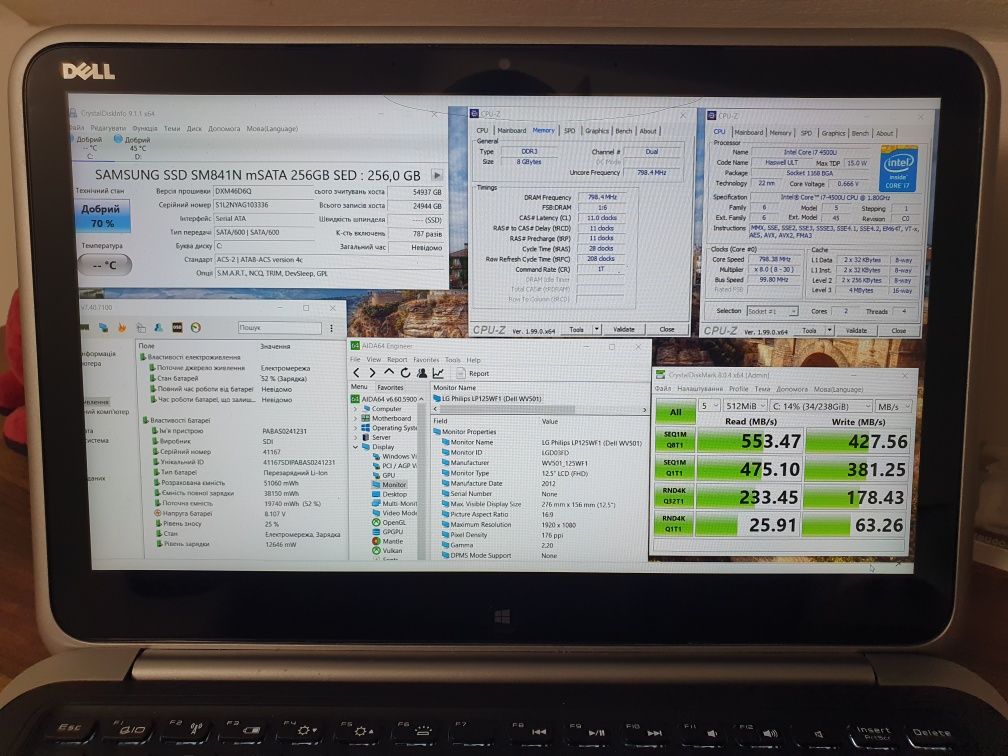Screen dimensions: 1008x756
Task: Expand the Server node in AIDA64
Action: coord(356,437)
